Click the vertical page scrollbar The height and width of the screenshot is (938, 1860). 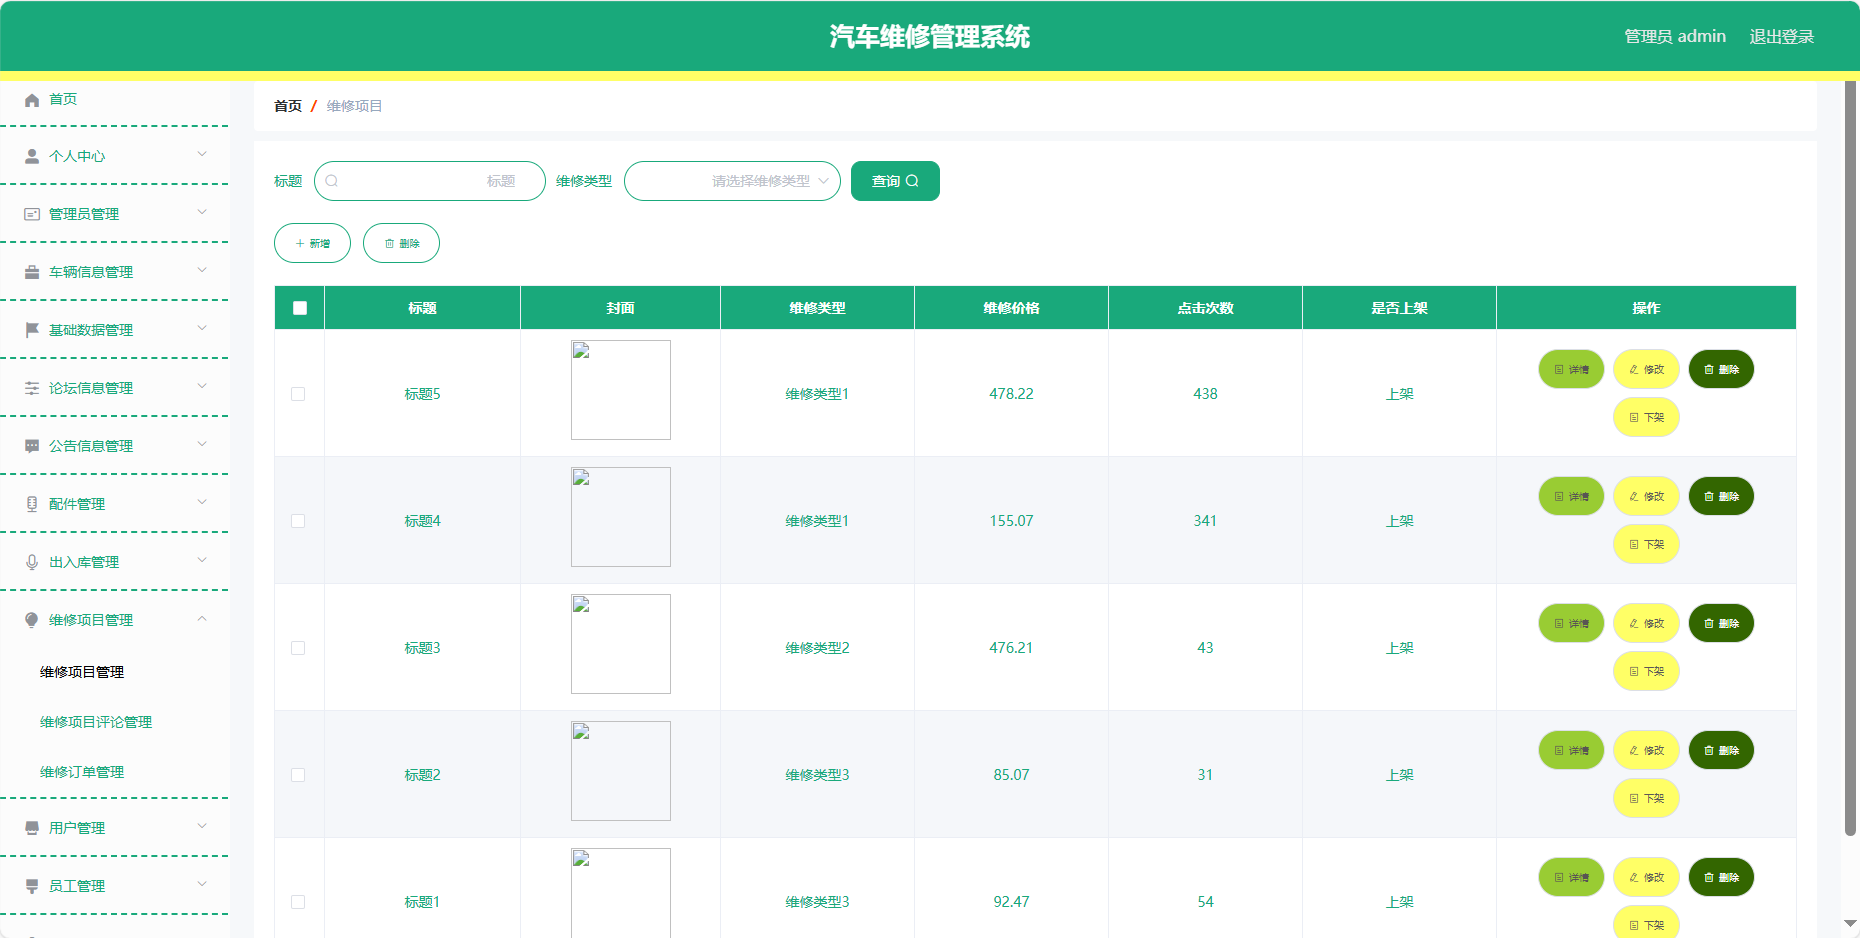pos(1850,457)
